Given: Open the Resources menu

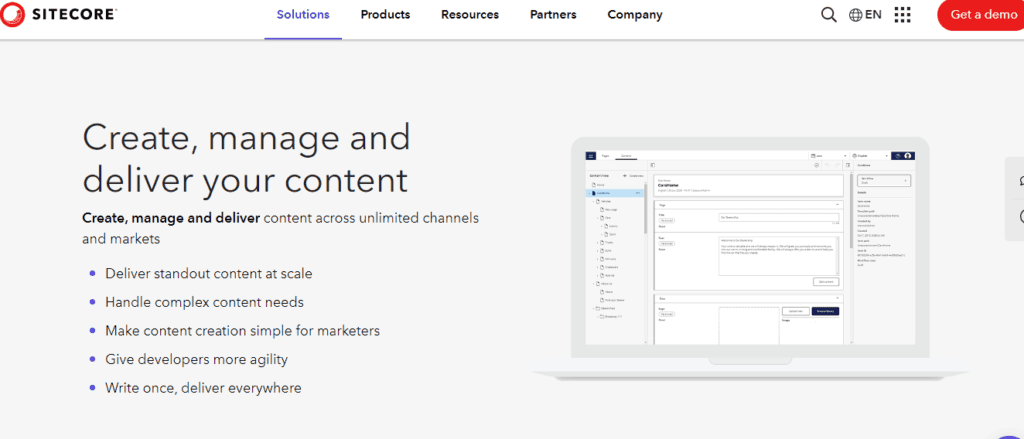Looking at the screenshot, I should tap(469, 15).
